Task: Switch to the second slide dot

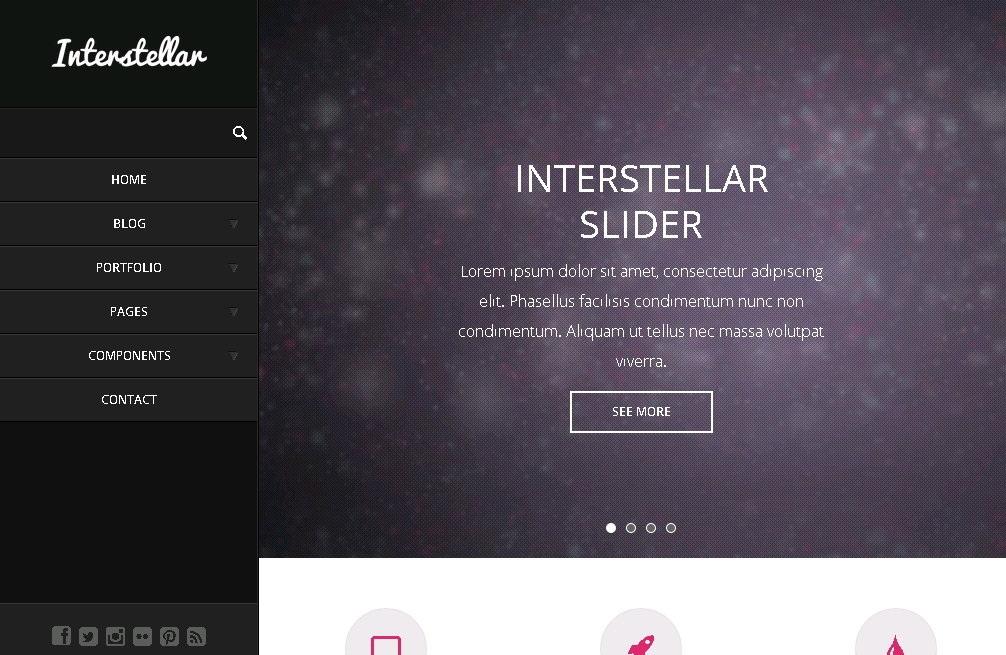Action: pyautogui.click(x=631, y=528)
